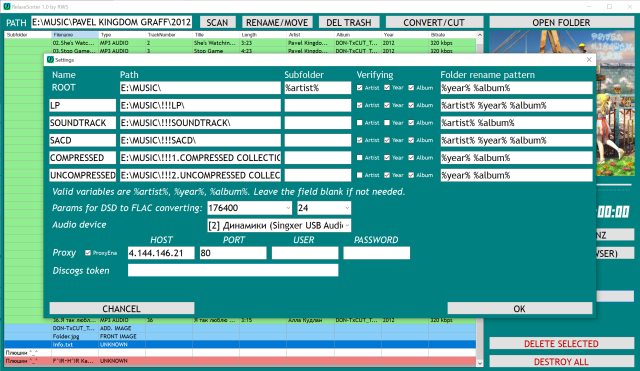This screenshot has height=371, width=640.
Task: Confirm settings with the OK button
Action: pos(520,309)
